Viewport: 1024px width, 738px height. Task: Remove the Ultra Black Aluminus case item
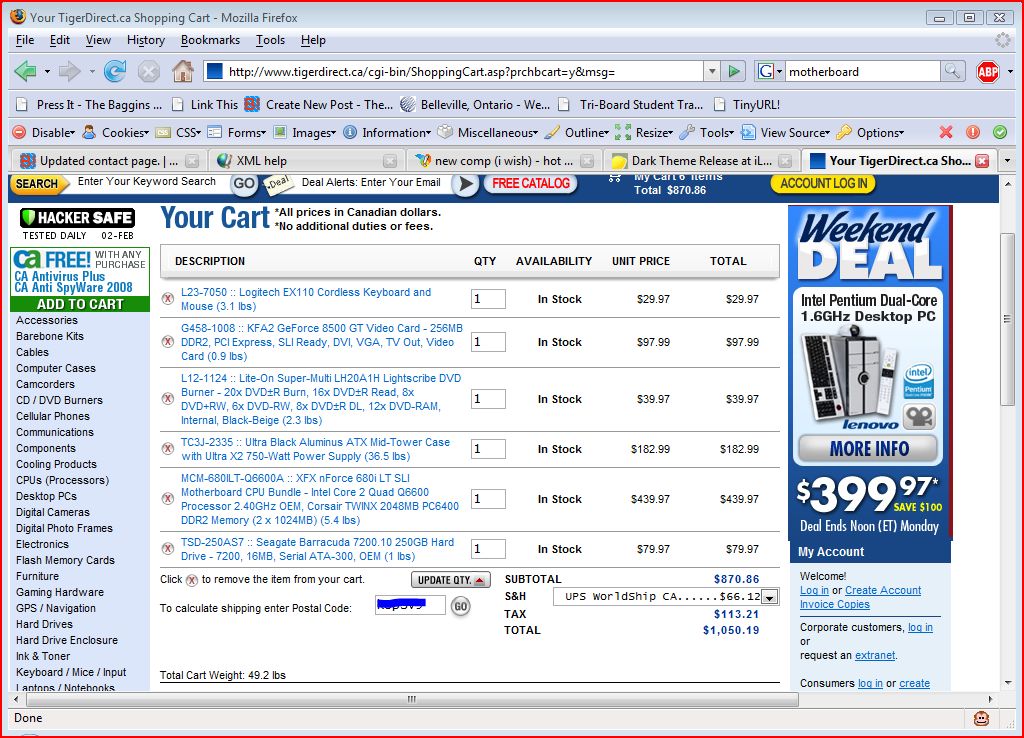[168, 449]
